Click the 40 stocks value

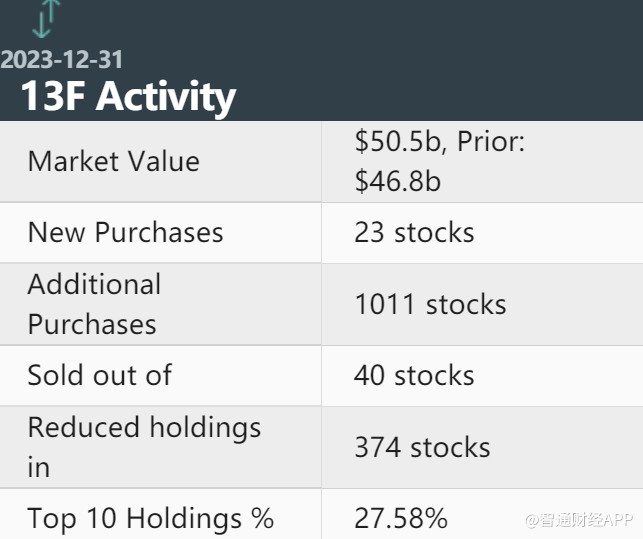(413, 375)
